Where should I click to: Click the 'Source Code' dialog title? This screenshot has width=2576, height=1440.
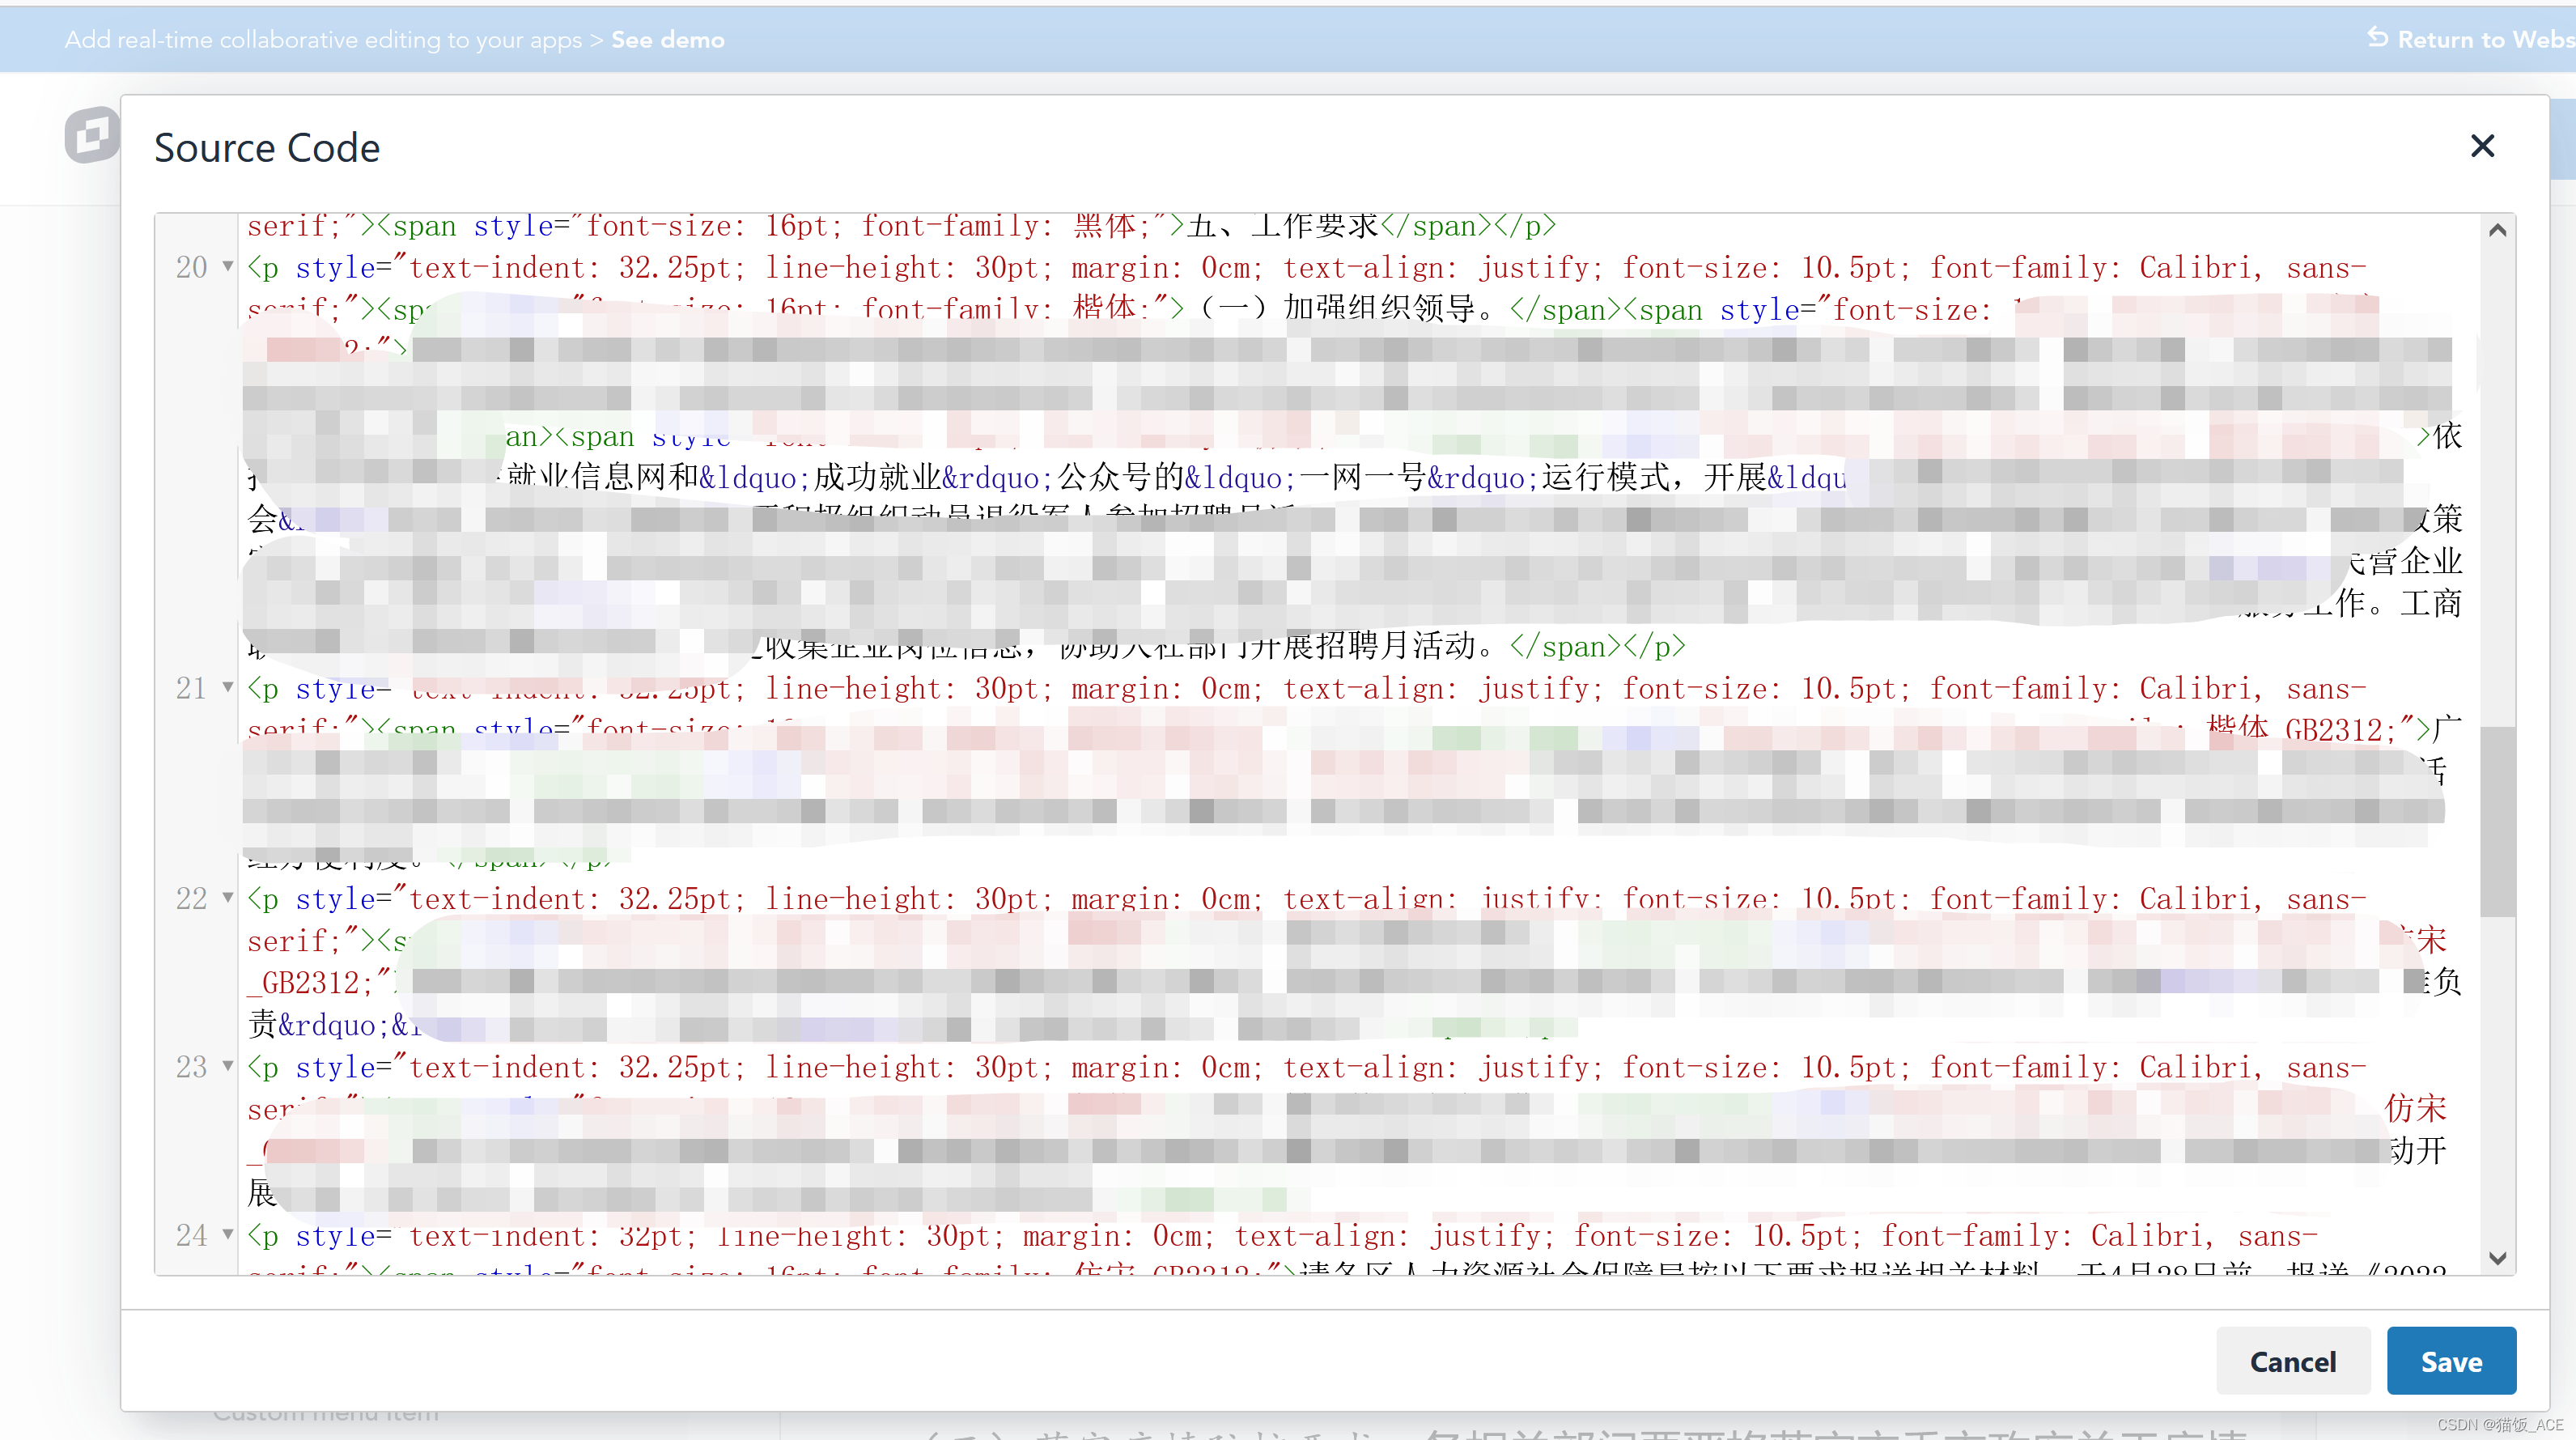267,148
